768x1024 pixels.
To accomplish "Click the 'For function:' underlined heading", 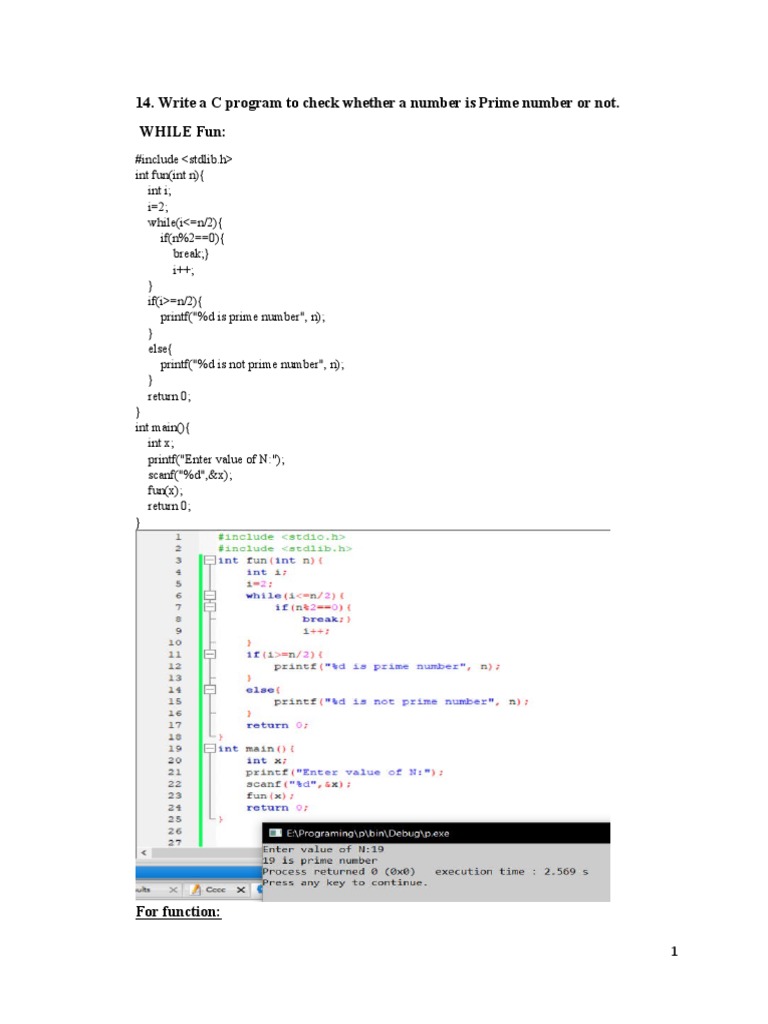I will pyautogui.click(x=178, y=912).
